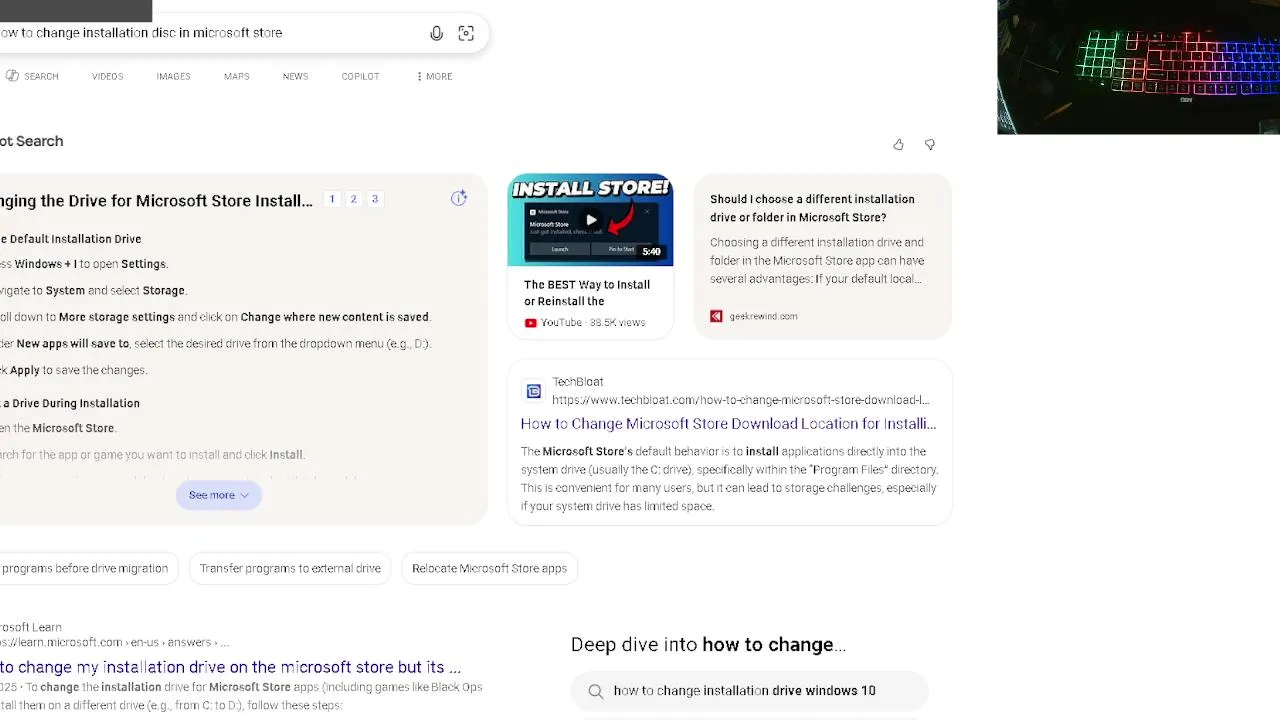Select 'Transfer programs to external drive' suggestion

pyautogui.click(x=290, y=568)
